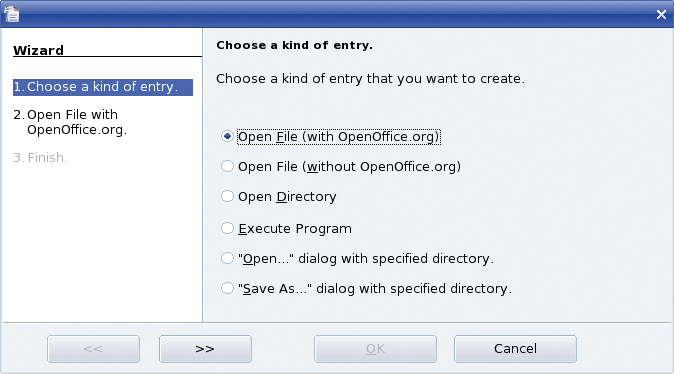Cancel the wizard dialog
Viewport: 674px width, 374px height.
515,349
